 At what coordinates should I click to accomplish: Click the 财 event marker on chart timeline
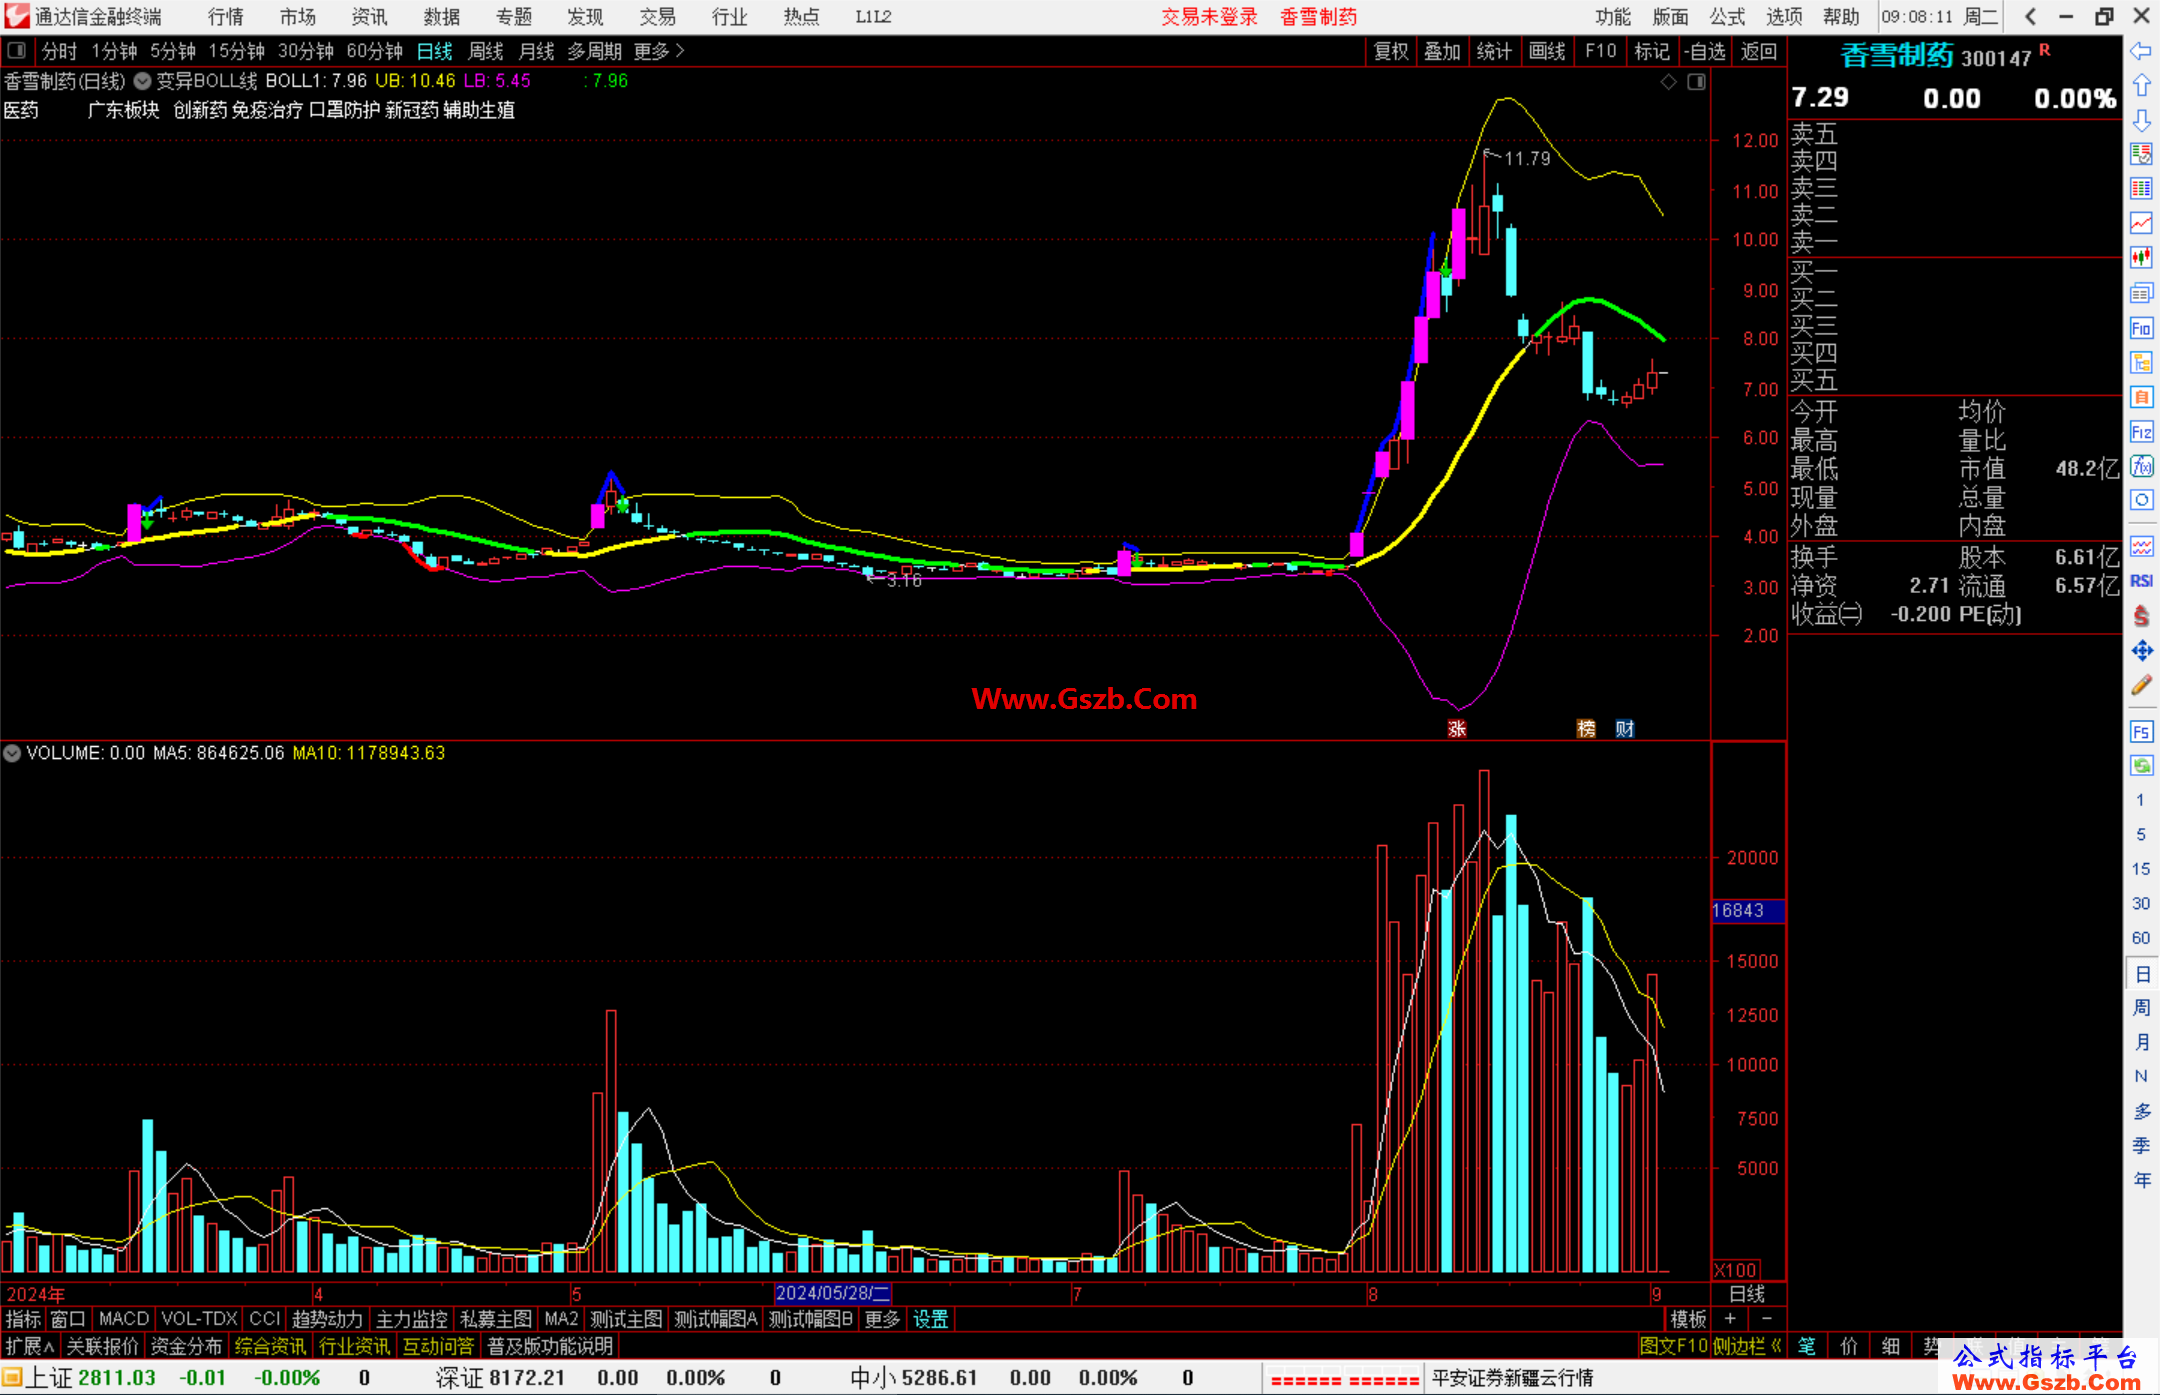pos(1625,729)
